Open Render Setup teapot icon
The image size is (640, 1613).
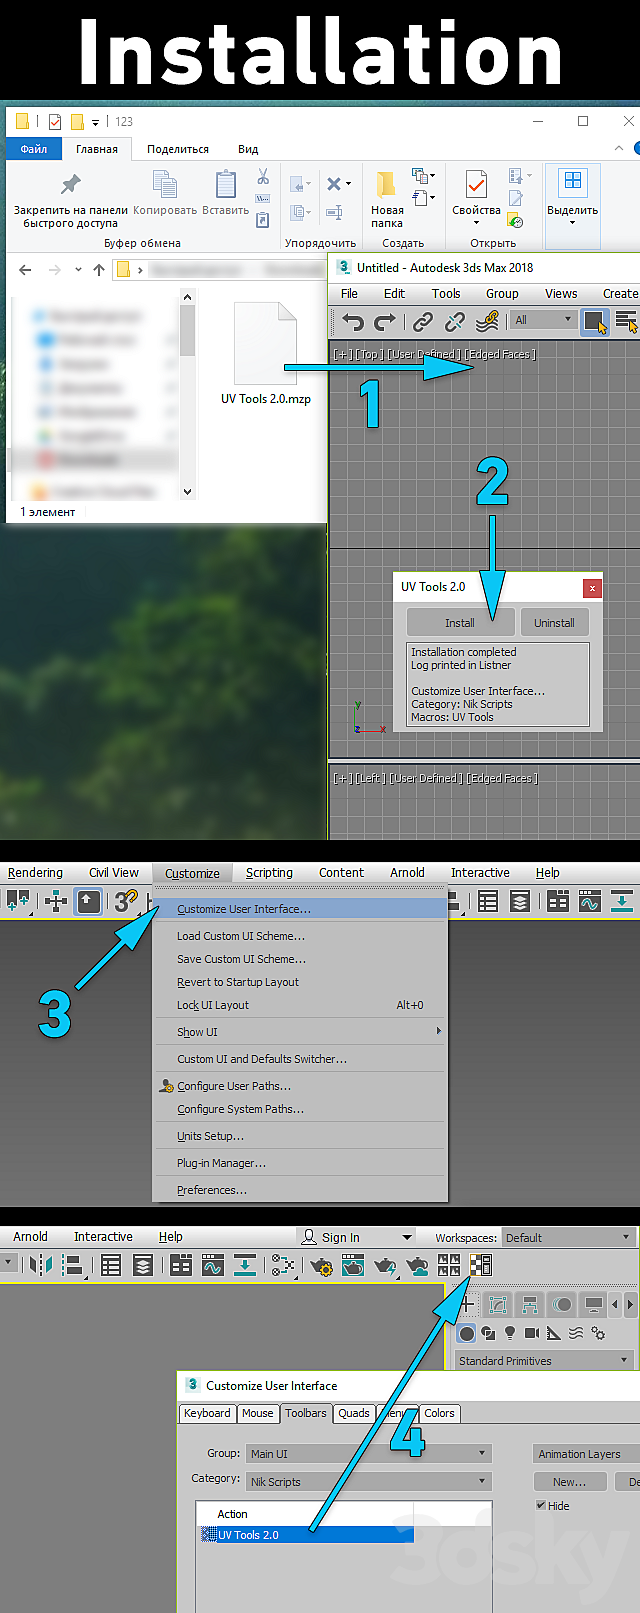tap(321, 1265)
